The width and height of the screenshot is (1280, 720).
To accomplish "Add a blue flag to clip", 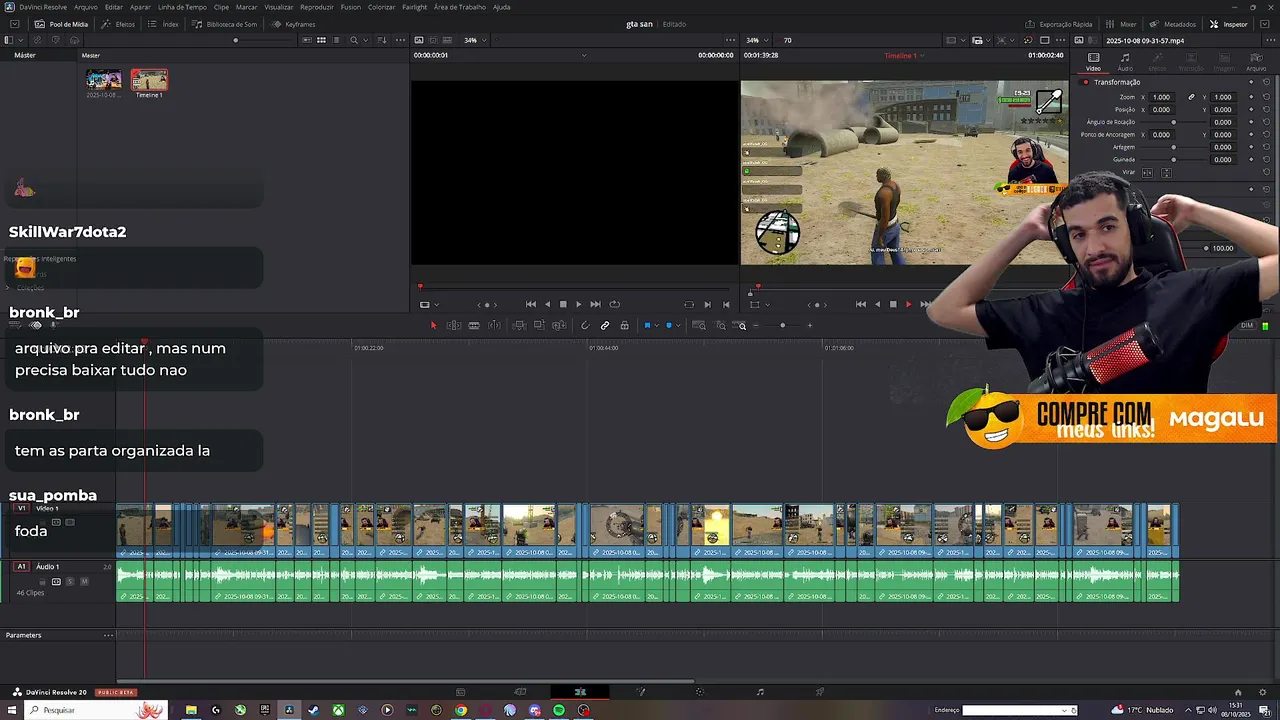I will tap(647, 325).
